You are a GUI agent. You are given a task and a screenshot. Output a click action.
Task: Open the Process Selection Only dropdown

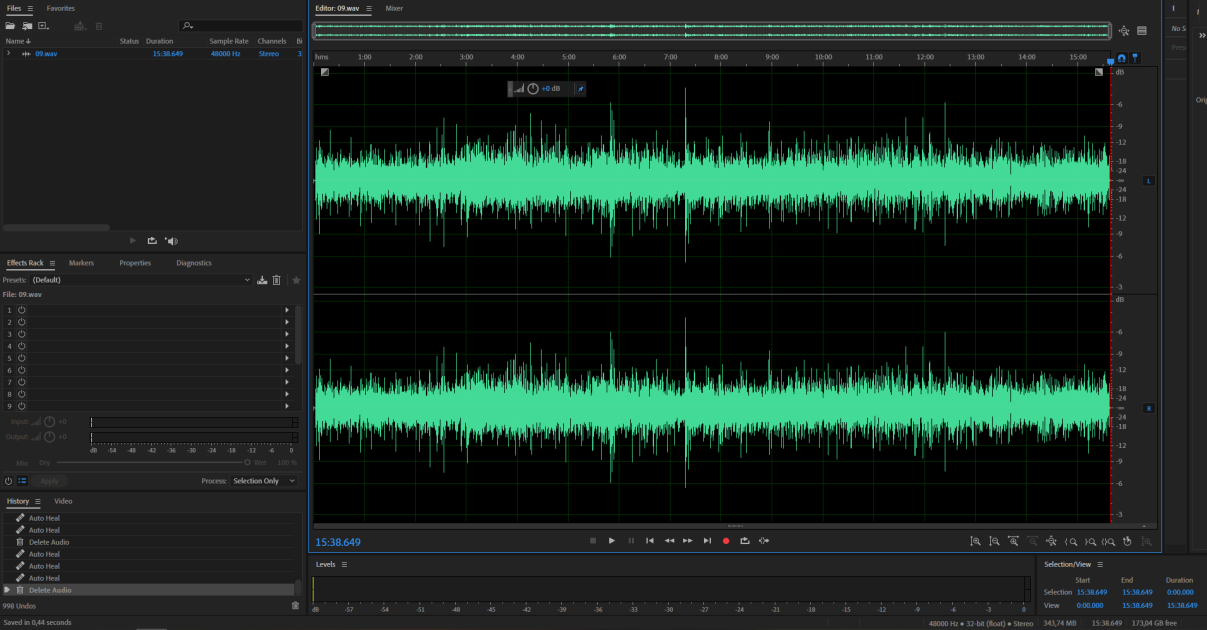264,481
